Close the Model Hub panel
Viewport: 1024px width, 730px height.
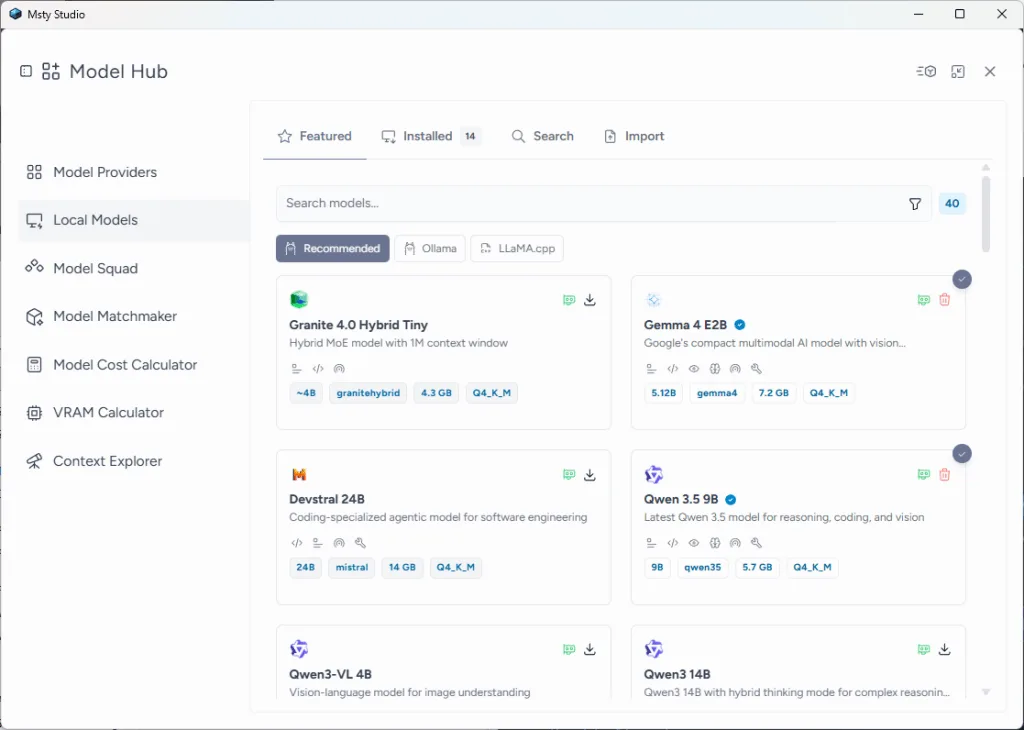[x=990, y=71]
